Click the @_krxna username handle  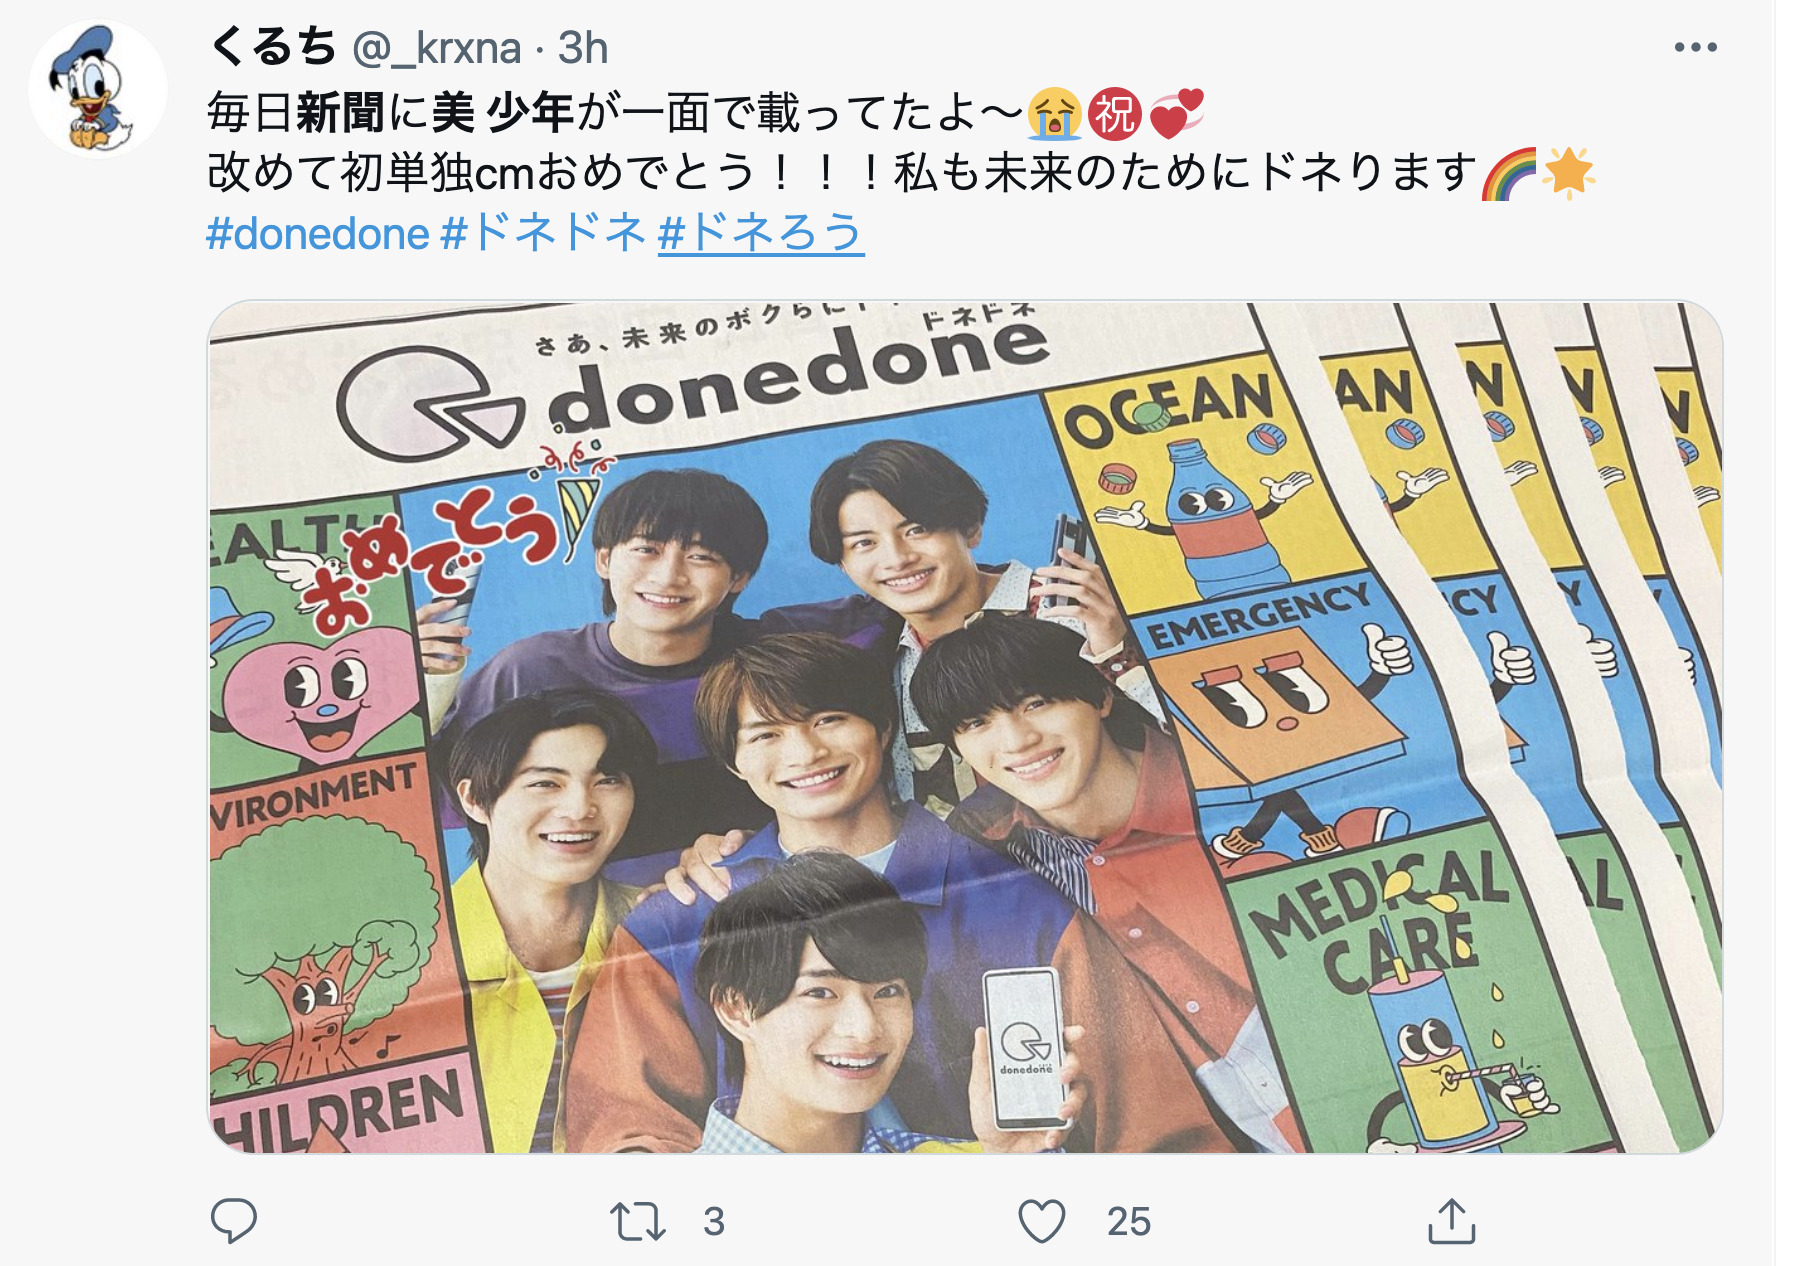(x=437, y=48)
